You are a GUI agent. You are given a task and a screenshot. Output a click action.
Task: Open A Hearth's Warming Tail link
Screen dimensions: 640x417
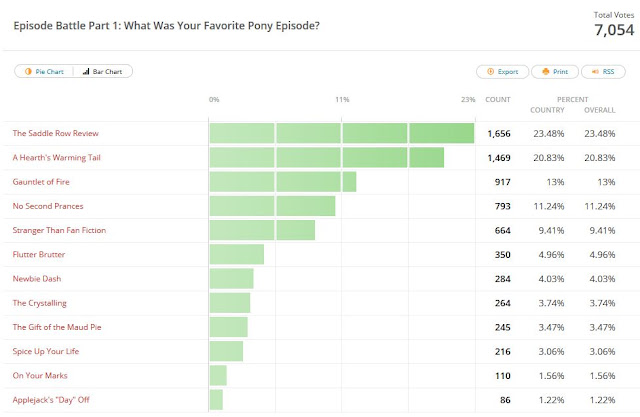56,157
